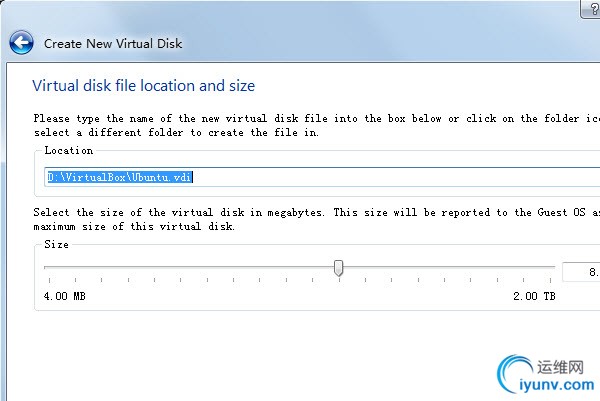Click the far left end of the size slider
This screenshot has width=600, height=401.
tap(46, 267)
